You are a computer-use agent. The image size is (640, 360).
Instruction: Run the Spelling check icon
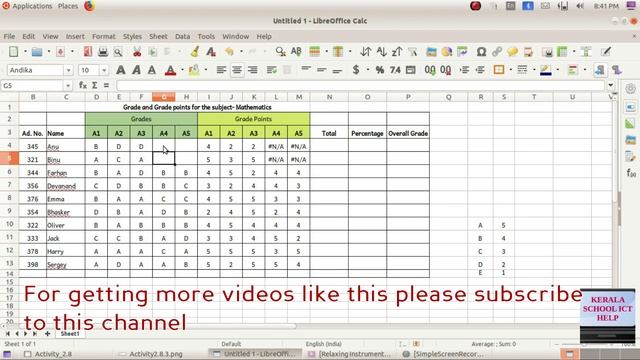point(296,52)
